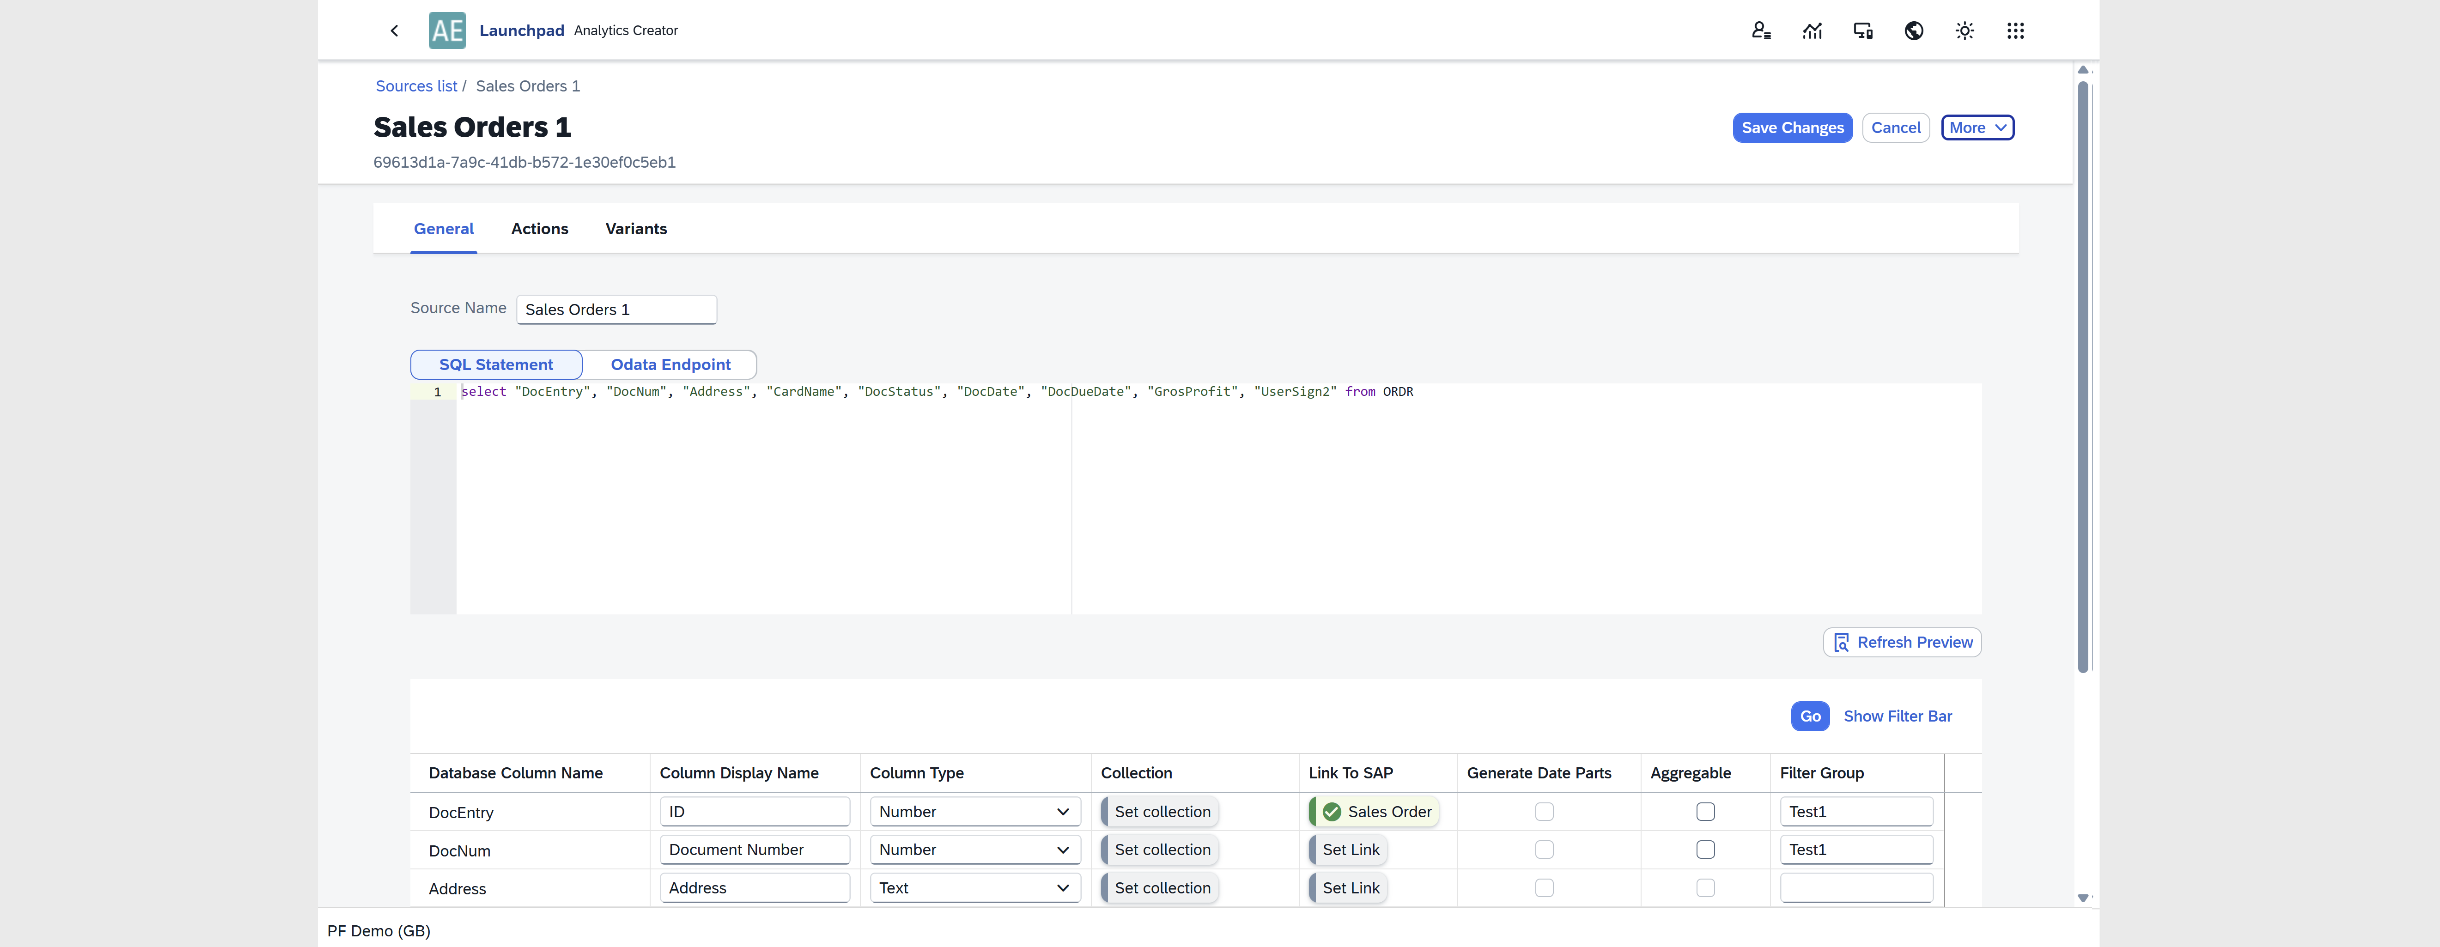
Task: Click the theme brightness icon
Action: pos(1964,30)
